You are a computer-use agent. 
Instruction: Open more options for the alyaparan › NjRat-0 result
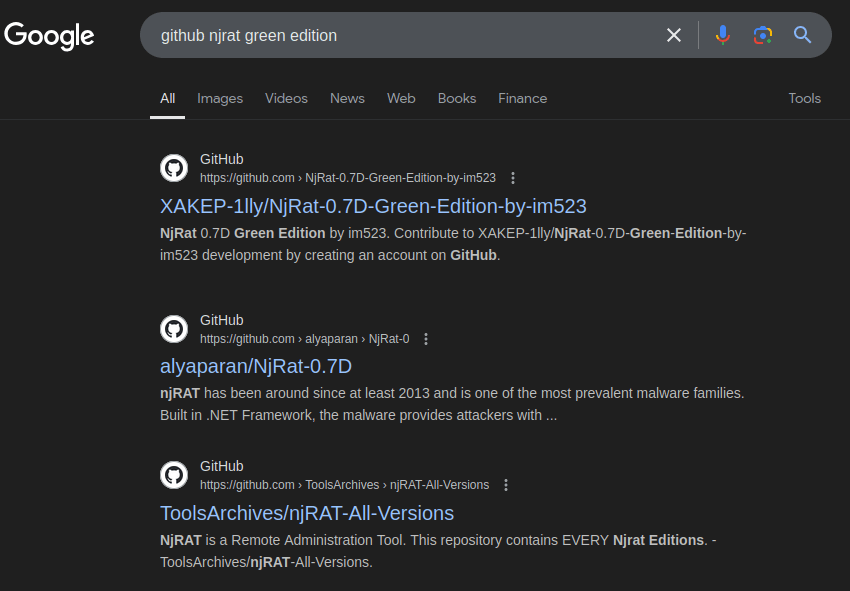(x=426, y=339)
